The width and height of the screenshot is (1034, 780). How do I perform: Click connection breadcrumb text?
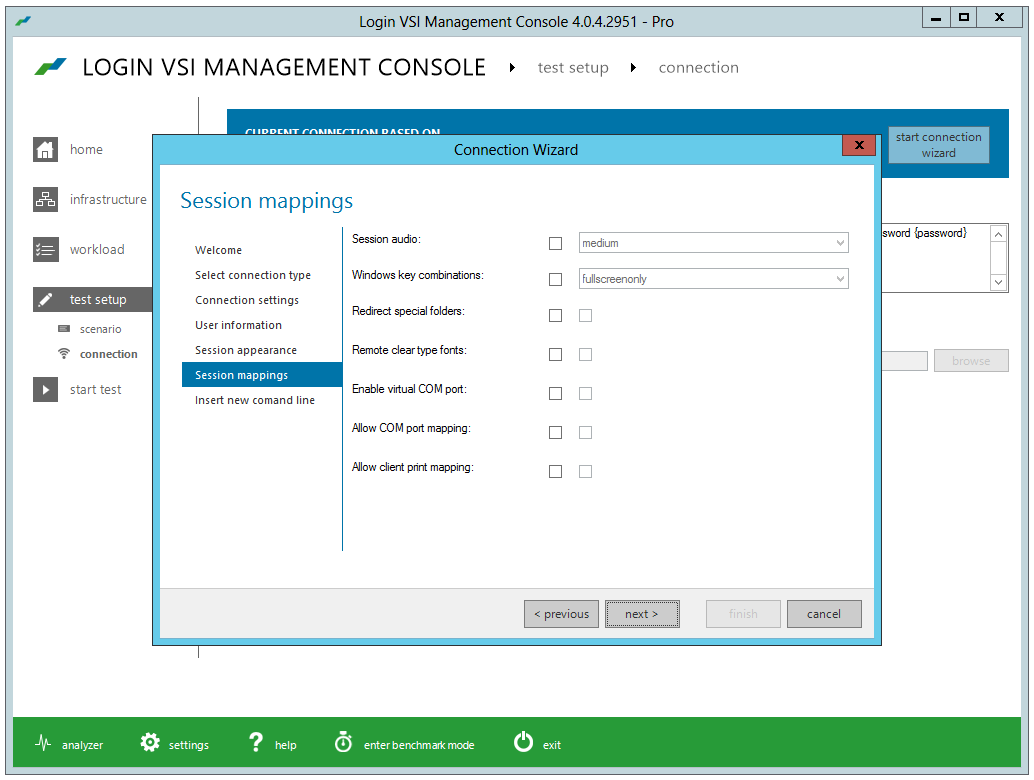pos(698,67)
